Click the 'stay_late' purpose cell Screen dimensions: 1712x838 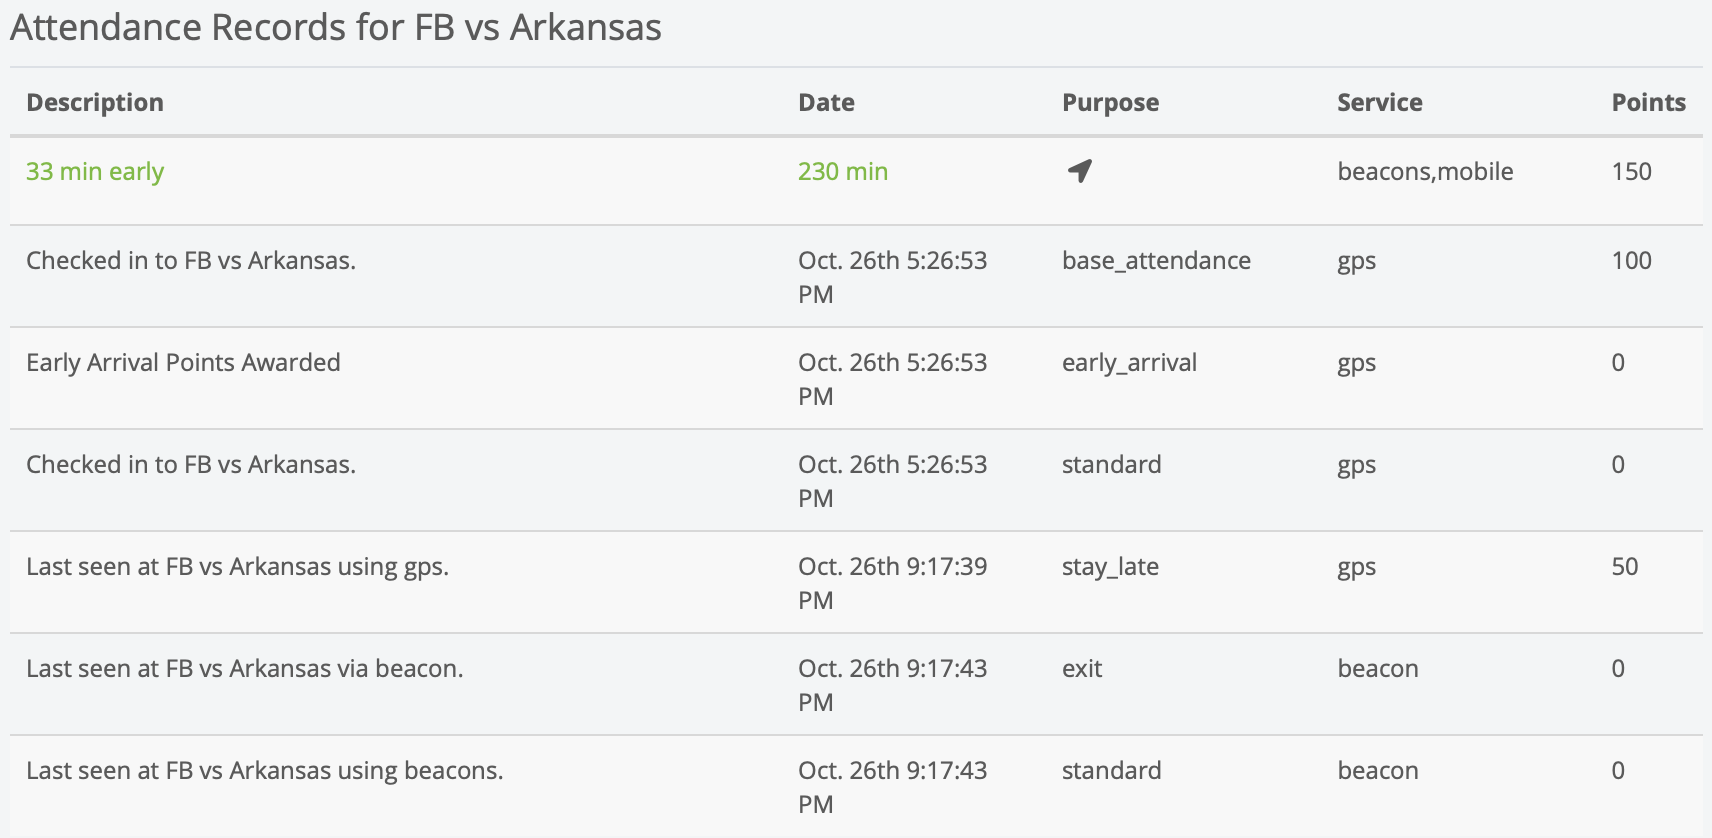pyautogui.click(x=1110, y=566)
